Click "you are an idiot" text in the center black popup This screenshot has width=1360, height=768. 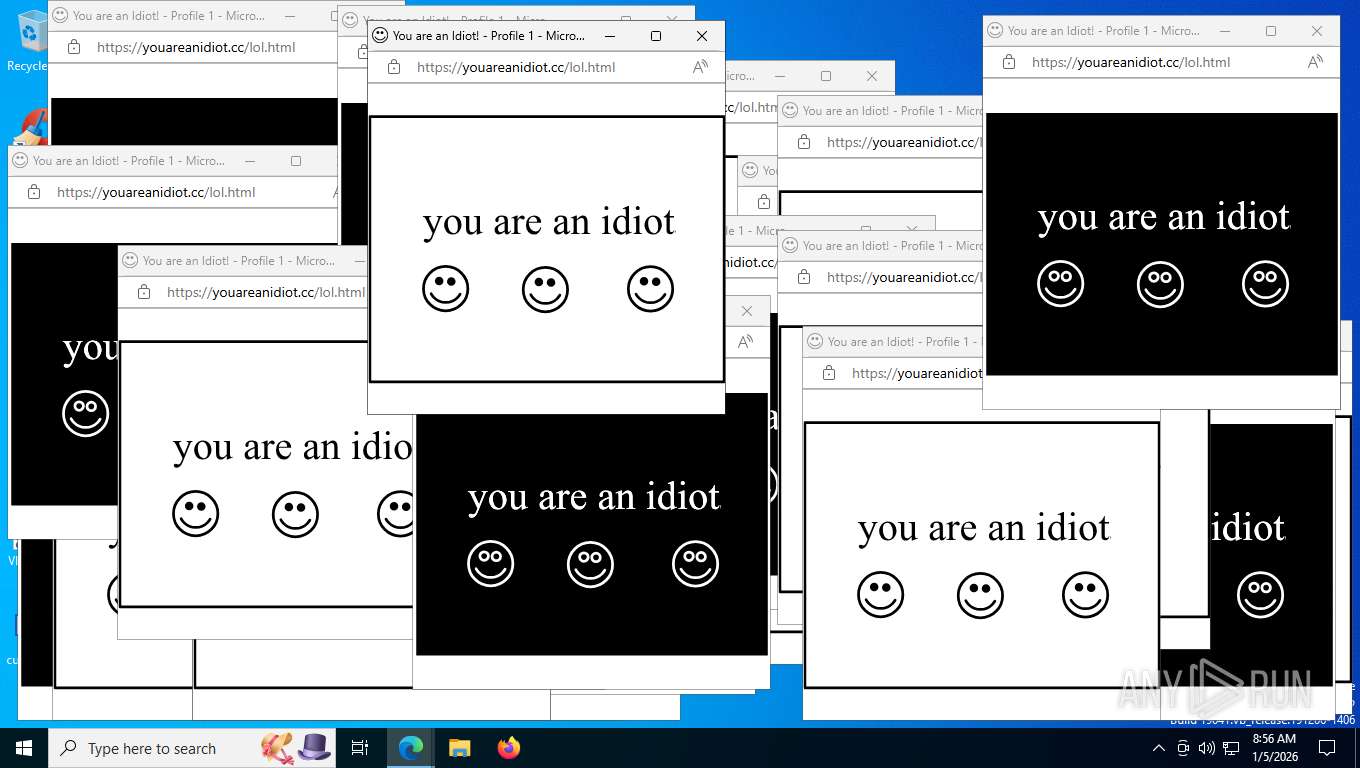(594, 496)
